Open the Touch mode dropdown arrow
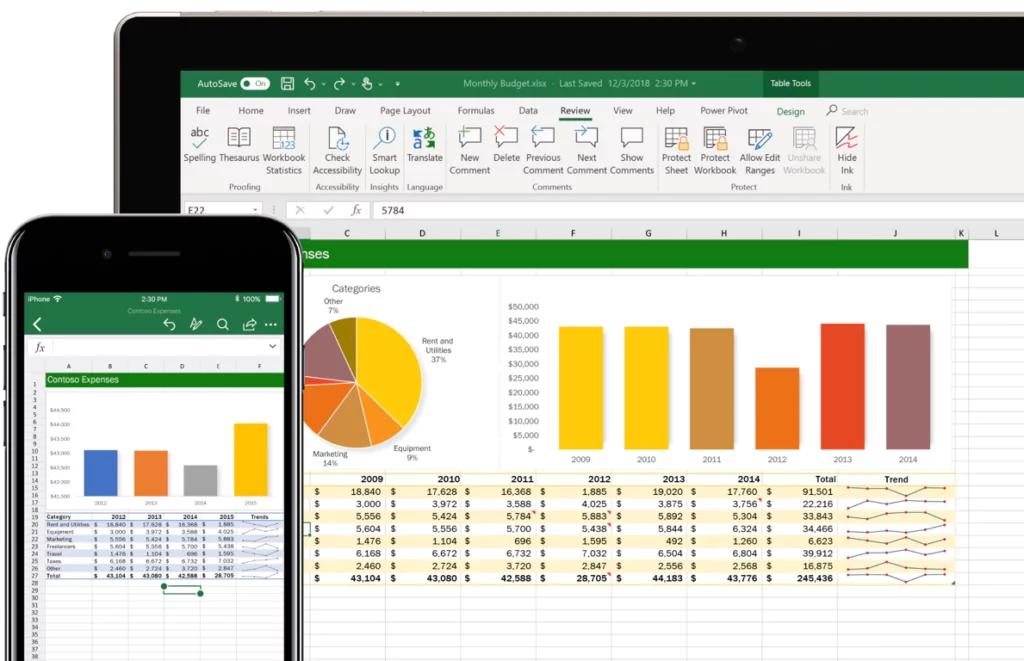 (380, 84)
